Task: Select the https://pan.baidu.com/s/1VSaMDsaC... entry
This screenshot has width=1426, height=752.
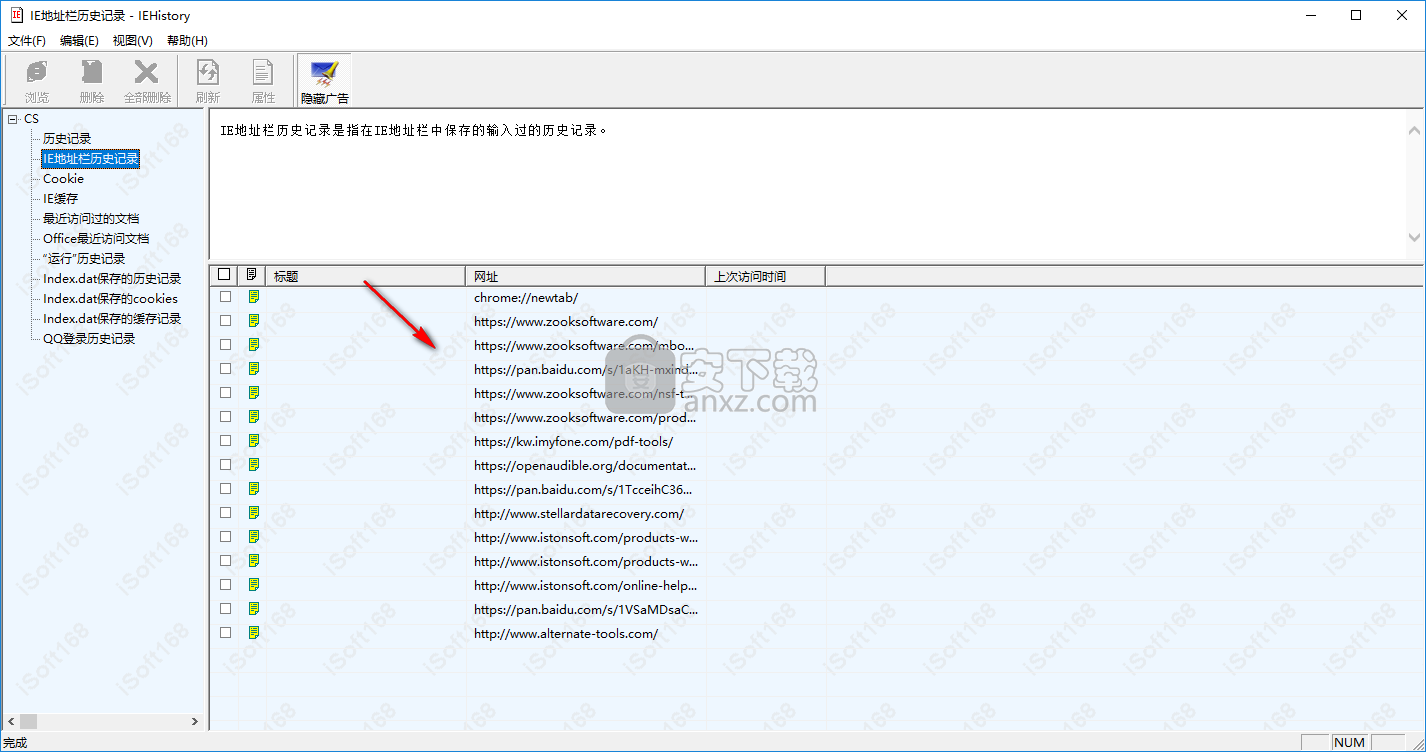Action: (x=586, y=610)
